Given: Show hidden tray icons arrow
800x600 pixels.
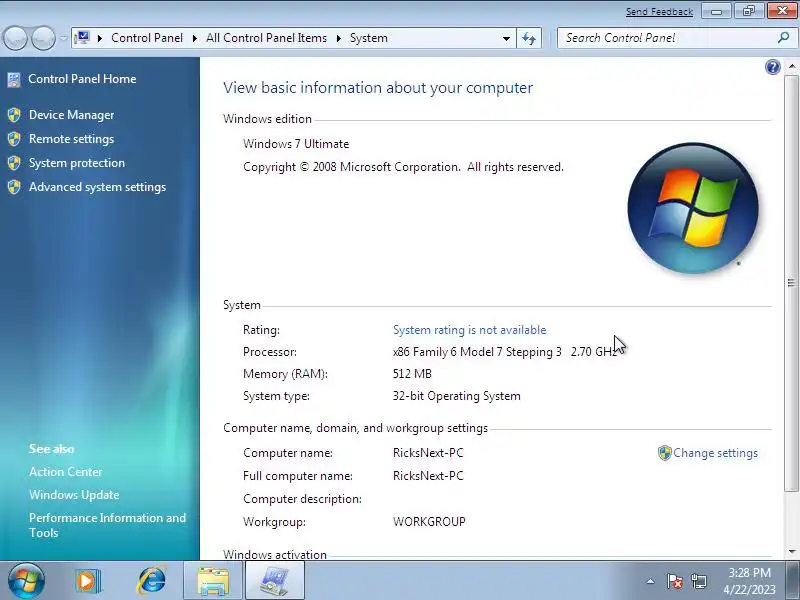Looking at the screenshot, I should pos(651,581).
